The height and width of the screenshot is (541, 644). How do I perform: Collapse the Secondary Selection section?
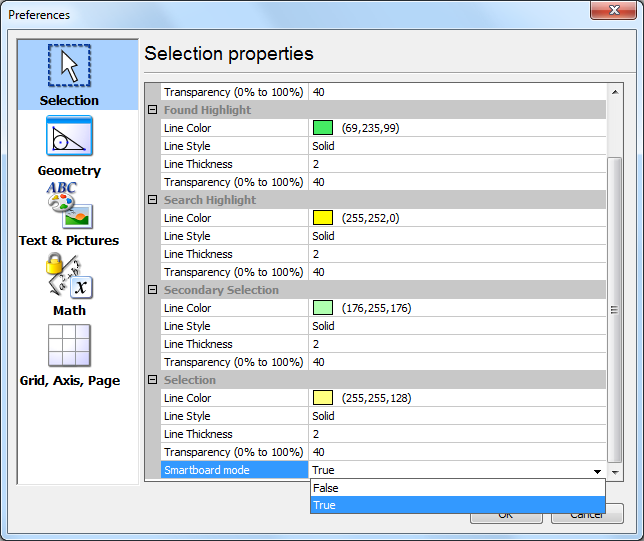tap(153, 290)
